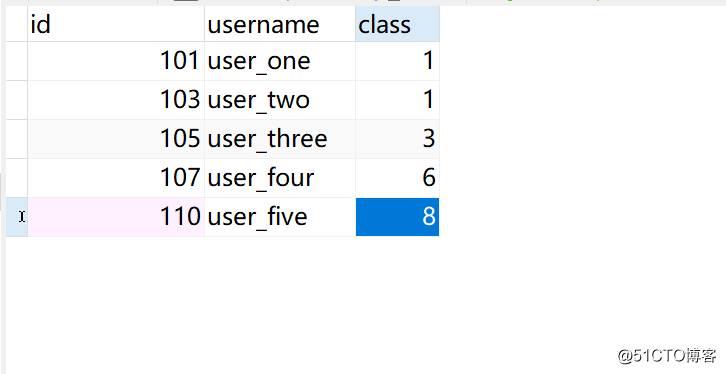Viewport: 726px width, 374px height.
Task: Select class cell with value 3
Action: pyautogui.click(x=397, y=139)
